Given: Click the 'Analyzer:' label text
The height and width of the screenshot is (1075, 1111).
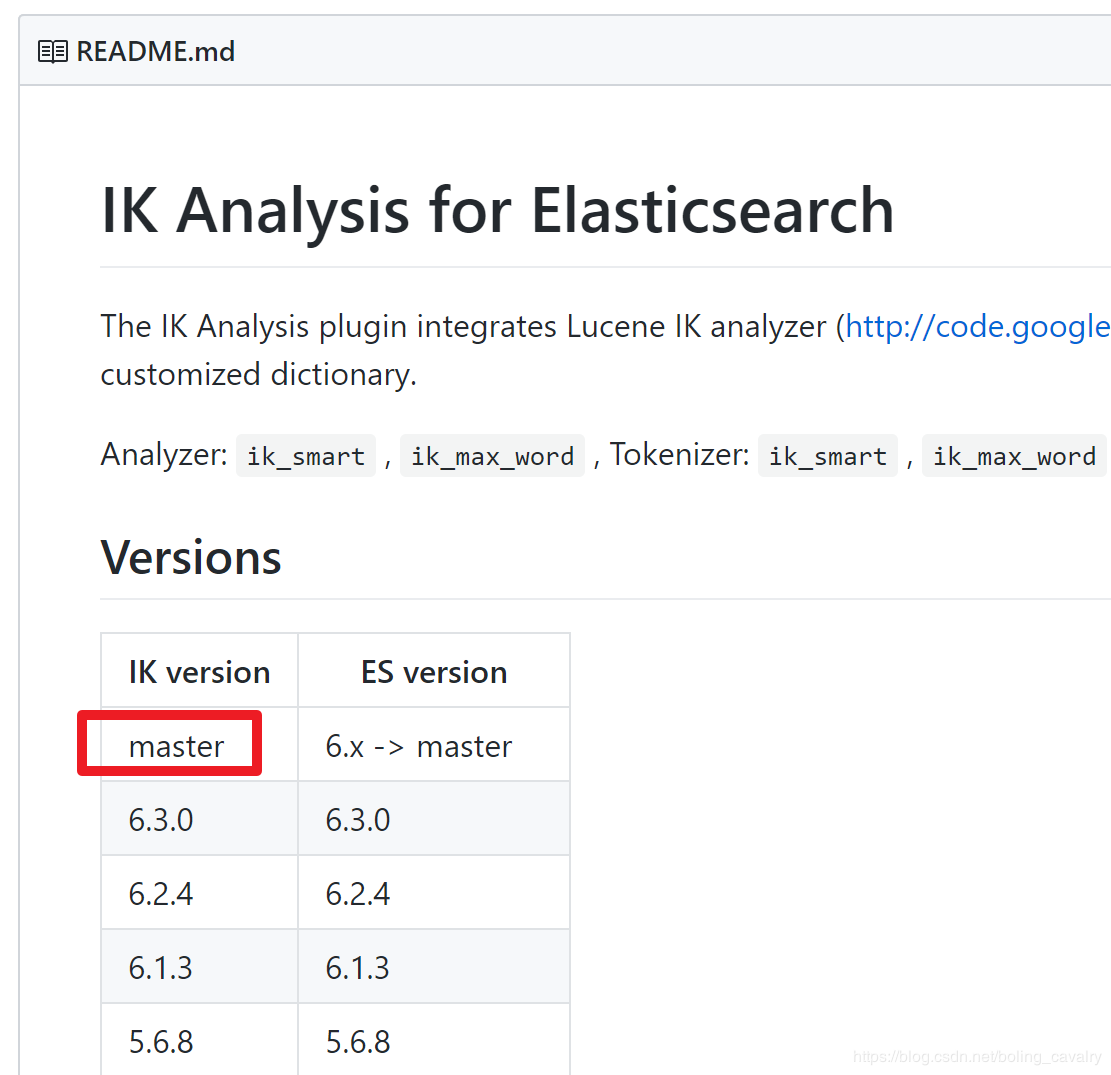Looking at the screenshot, I should click(x=164, y=454).
